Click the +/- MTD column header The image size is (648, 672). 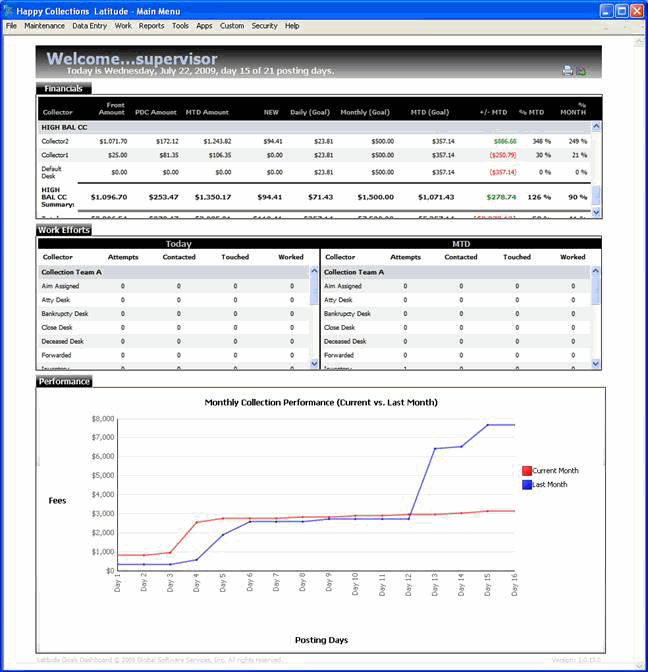coord(493,112)
